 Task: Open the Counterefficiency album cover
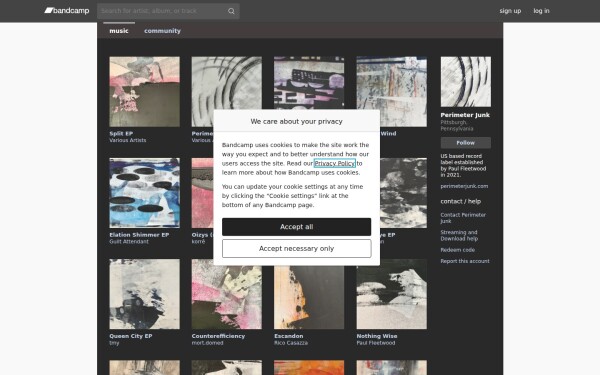point(227,294)
